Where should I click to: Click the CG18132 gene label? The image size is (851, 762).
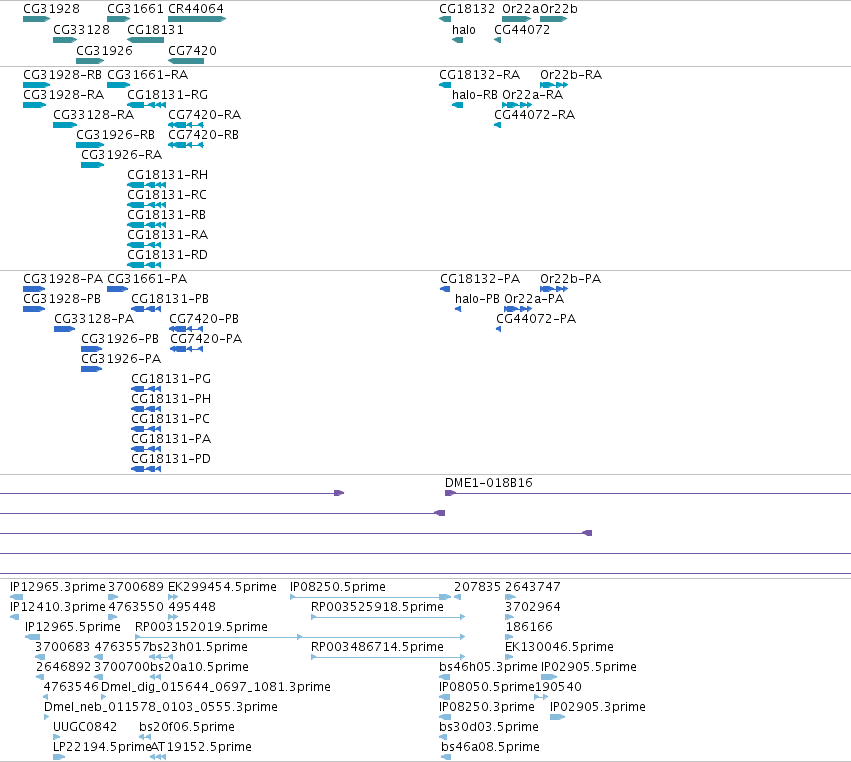pos(467,9)
